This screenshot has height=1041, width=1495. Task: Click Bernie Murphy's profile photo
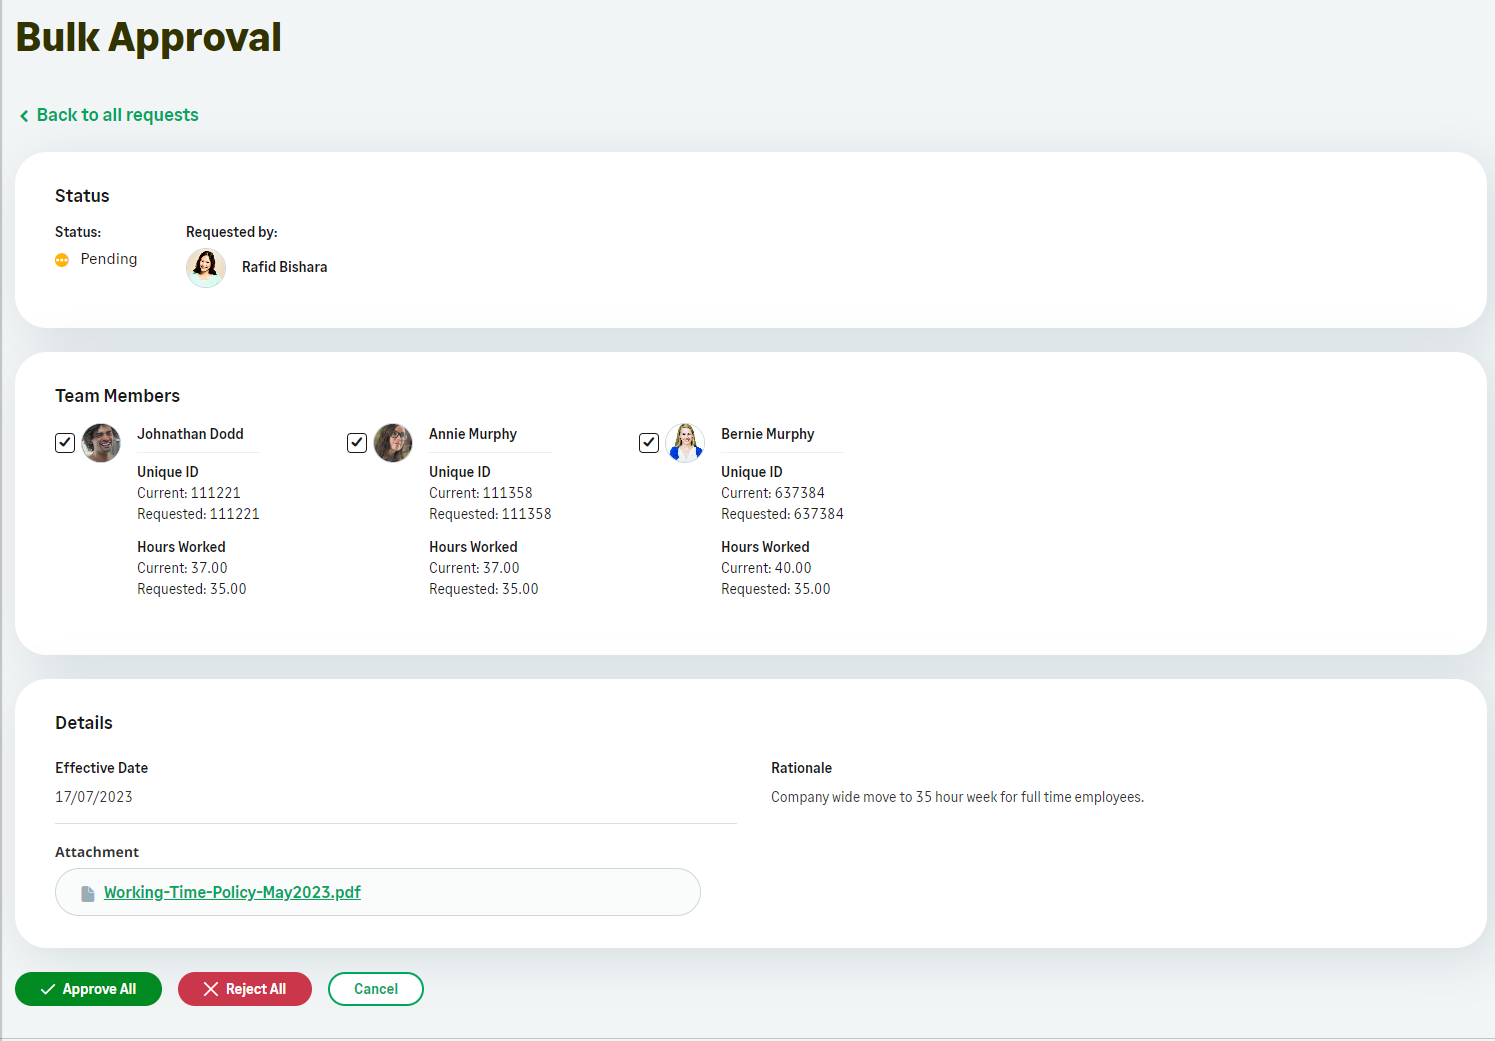[x=685, y=442]
